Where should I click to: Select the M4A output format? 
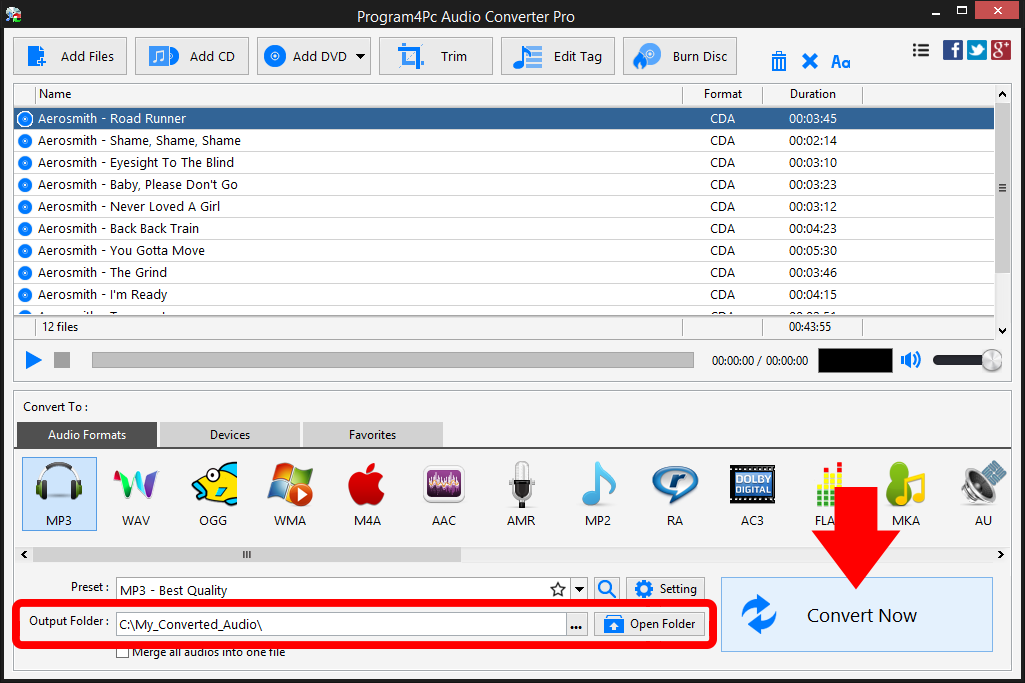pos(366,493)
